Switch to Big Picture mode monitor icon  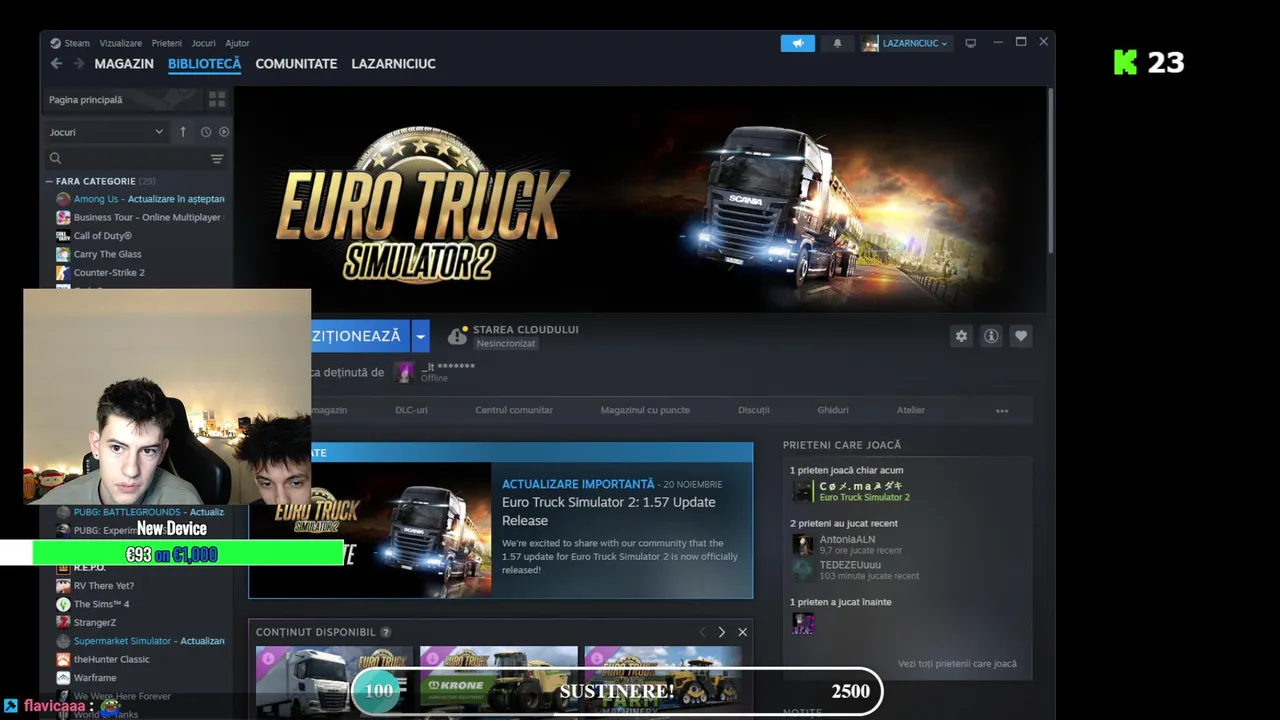[x=970, y=43]
